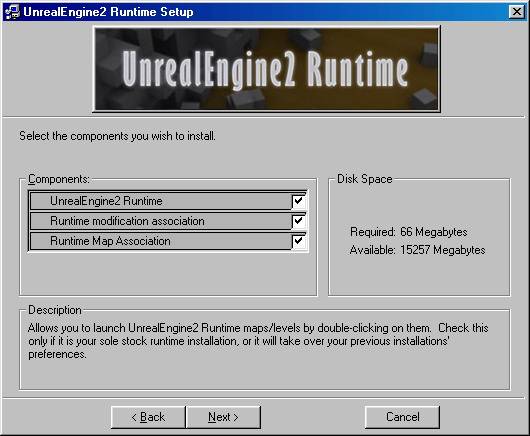
Task: Click the Required 66 Megabytes text
Action: (408, 232)
